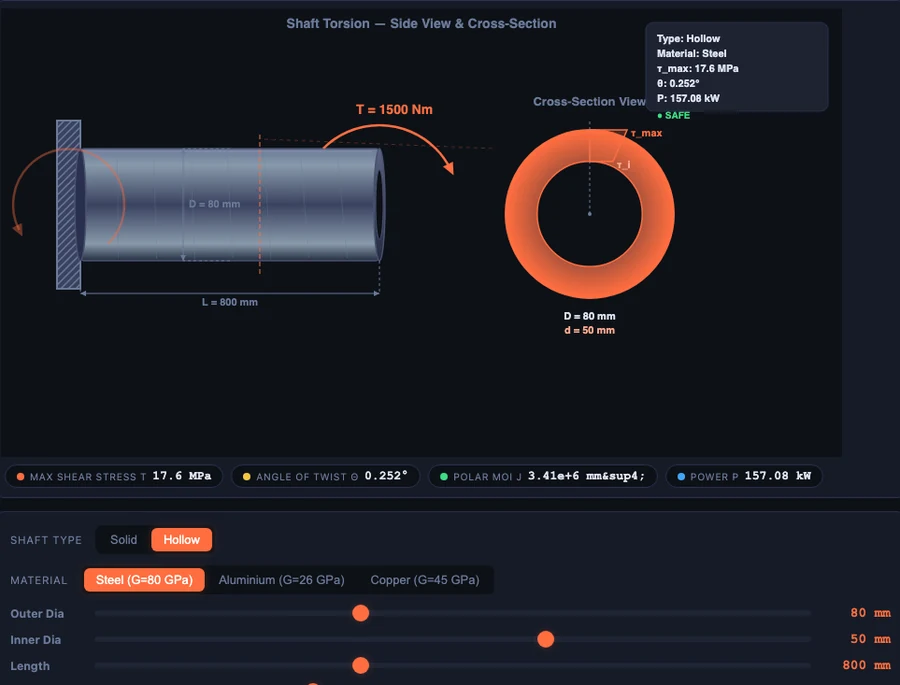Click the yellow dot beside Angle of Twist
The width and height of the screenshot is (900, 685).
coord(247,477)
